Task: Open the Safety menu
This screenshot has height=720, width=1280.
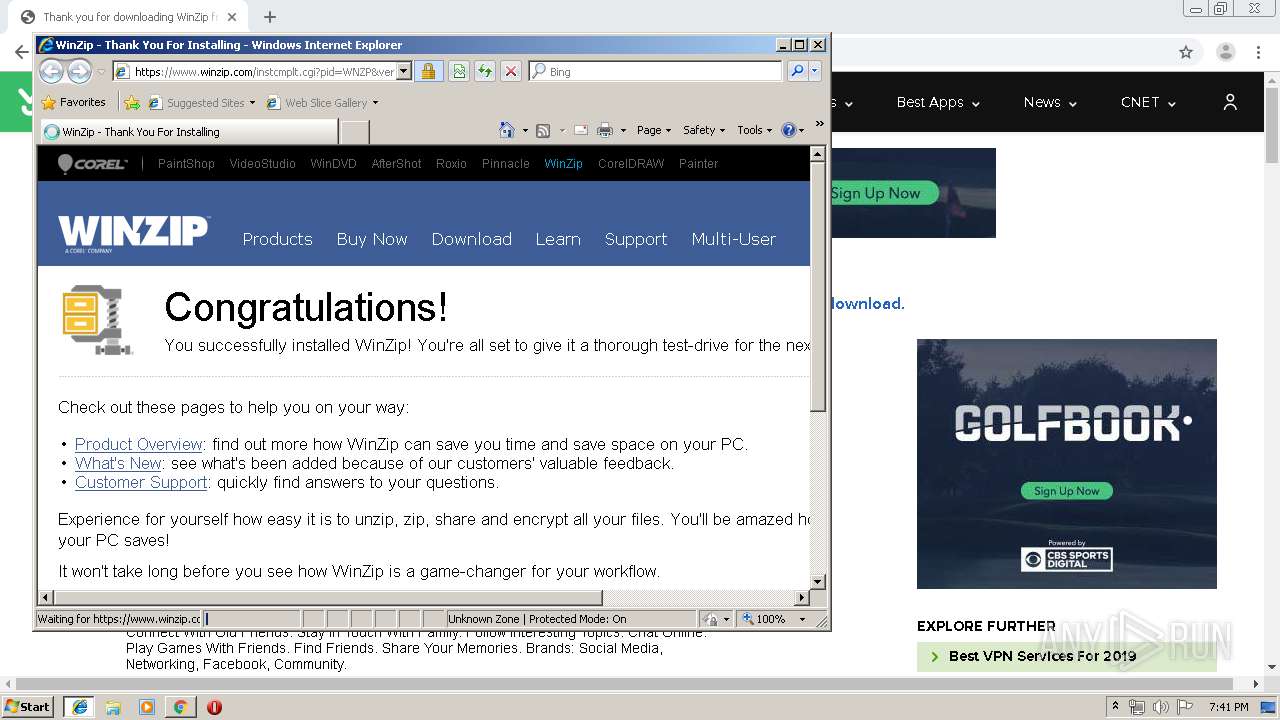Action: (704, 130)
